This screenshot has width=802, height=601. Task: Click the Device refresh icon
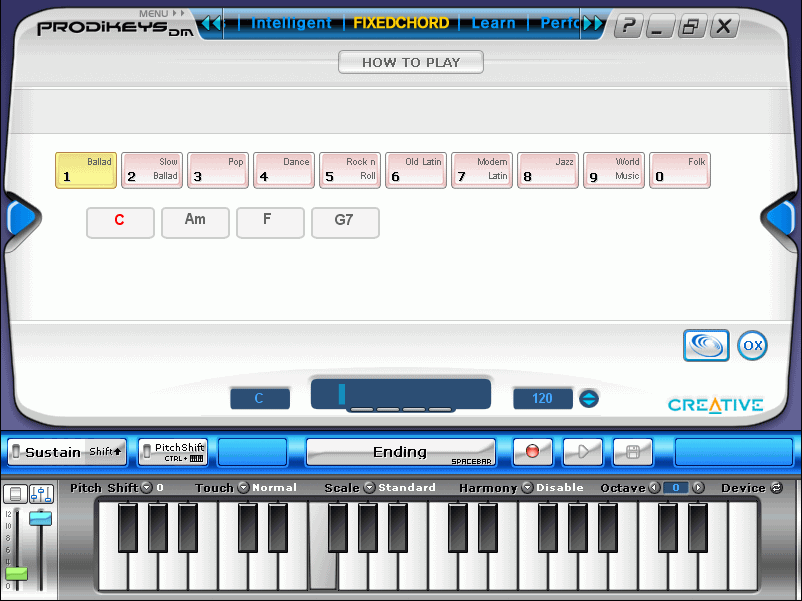pyautogui.click(x=776, y=487)
